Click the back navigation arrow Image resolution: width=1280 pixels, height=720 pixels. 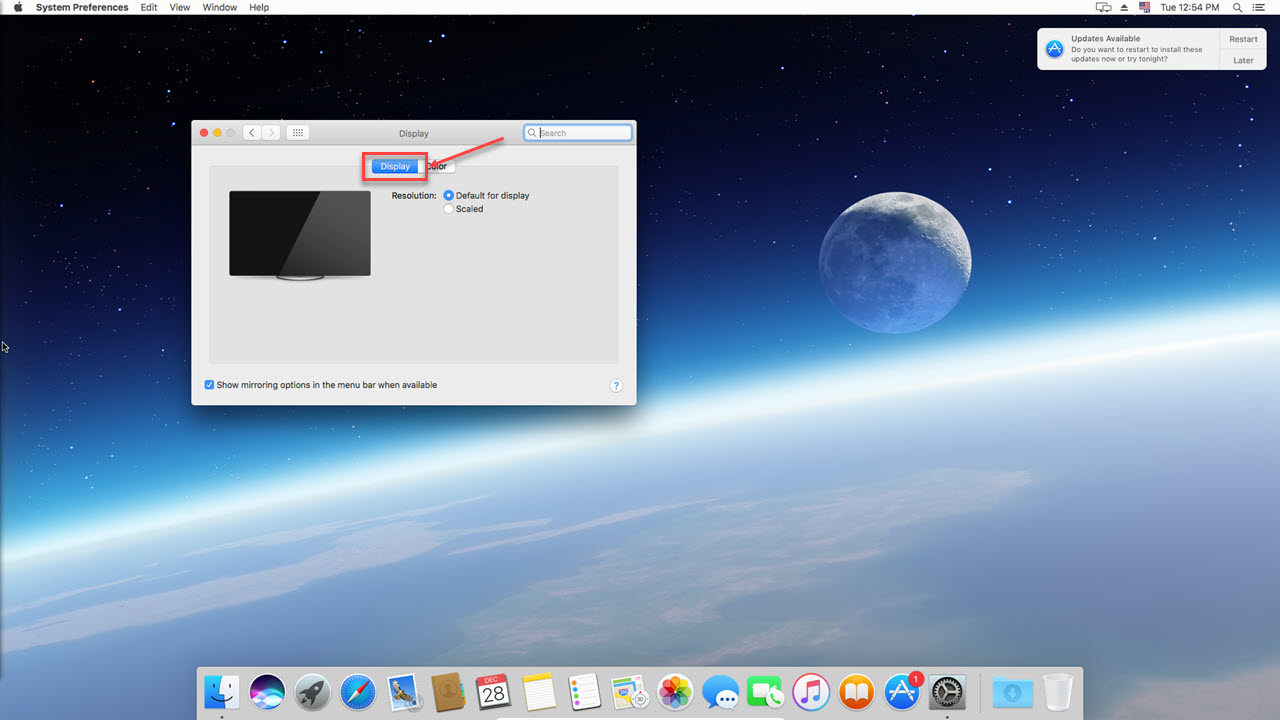(251, 132)
